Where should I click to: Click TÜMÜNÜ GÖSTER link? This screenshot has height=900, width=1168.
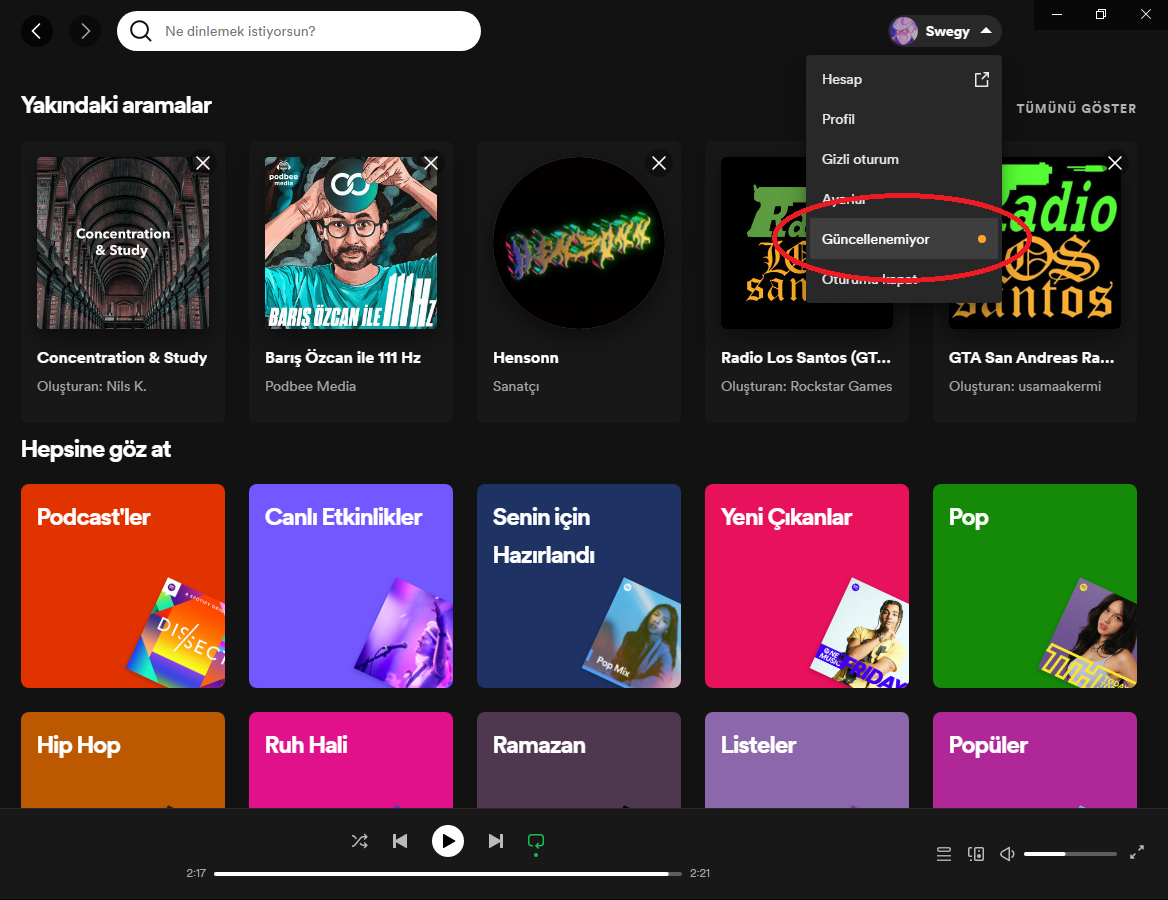click(x=1076, y=109)
